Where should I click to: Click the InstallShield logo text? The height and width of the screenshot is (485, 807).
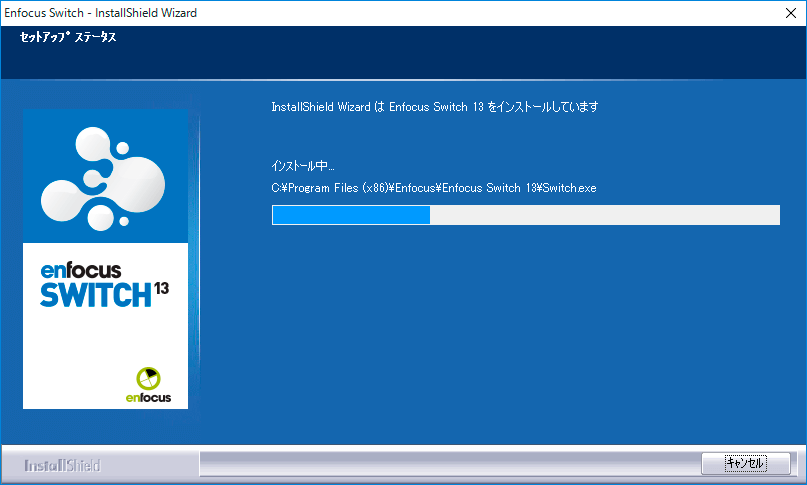62,465
